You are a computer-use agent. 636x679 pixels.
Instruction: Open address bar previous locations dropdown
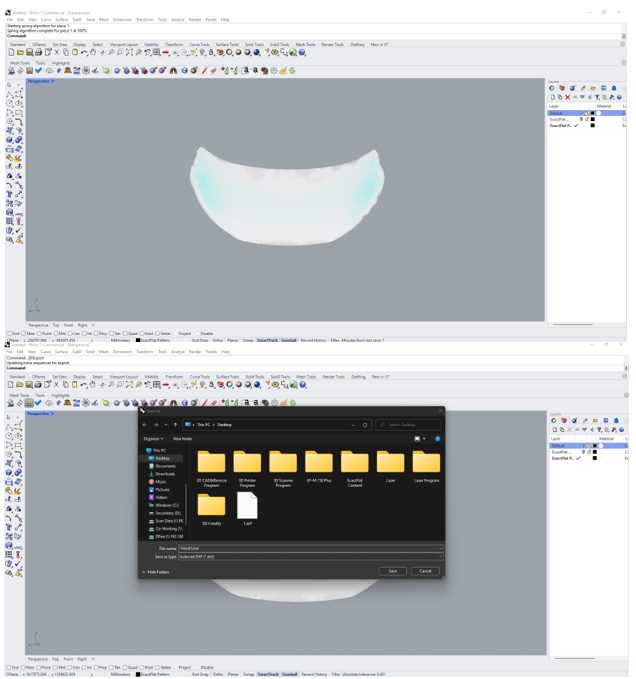point(353,425)
